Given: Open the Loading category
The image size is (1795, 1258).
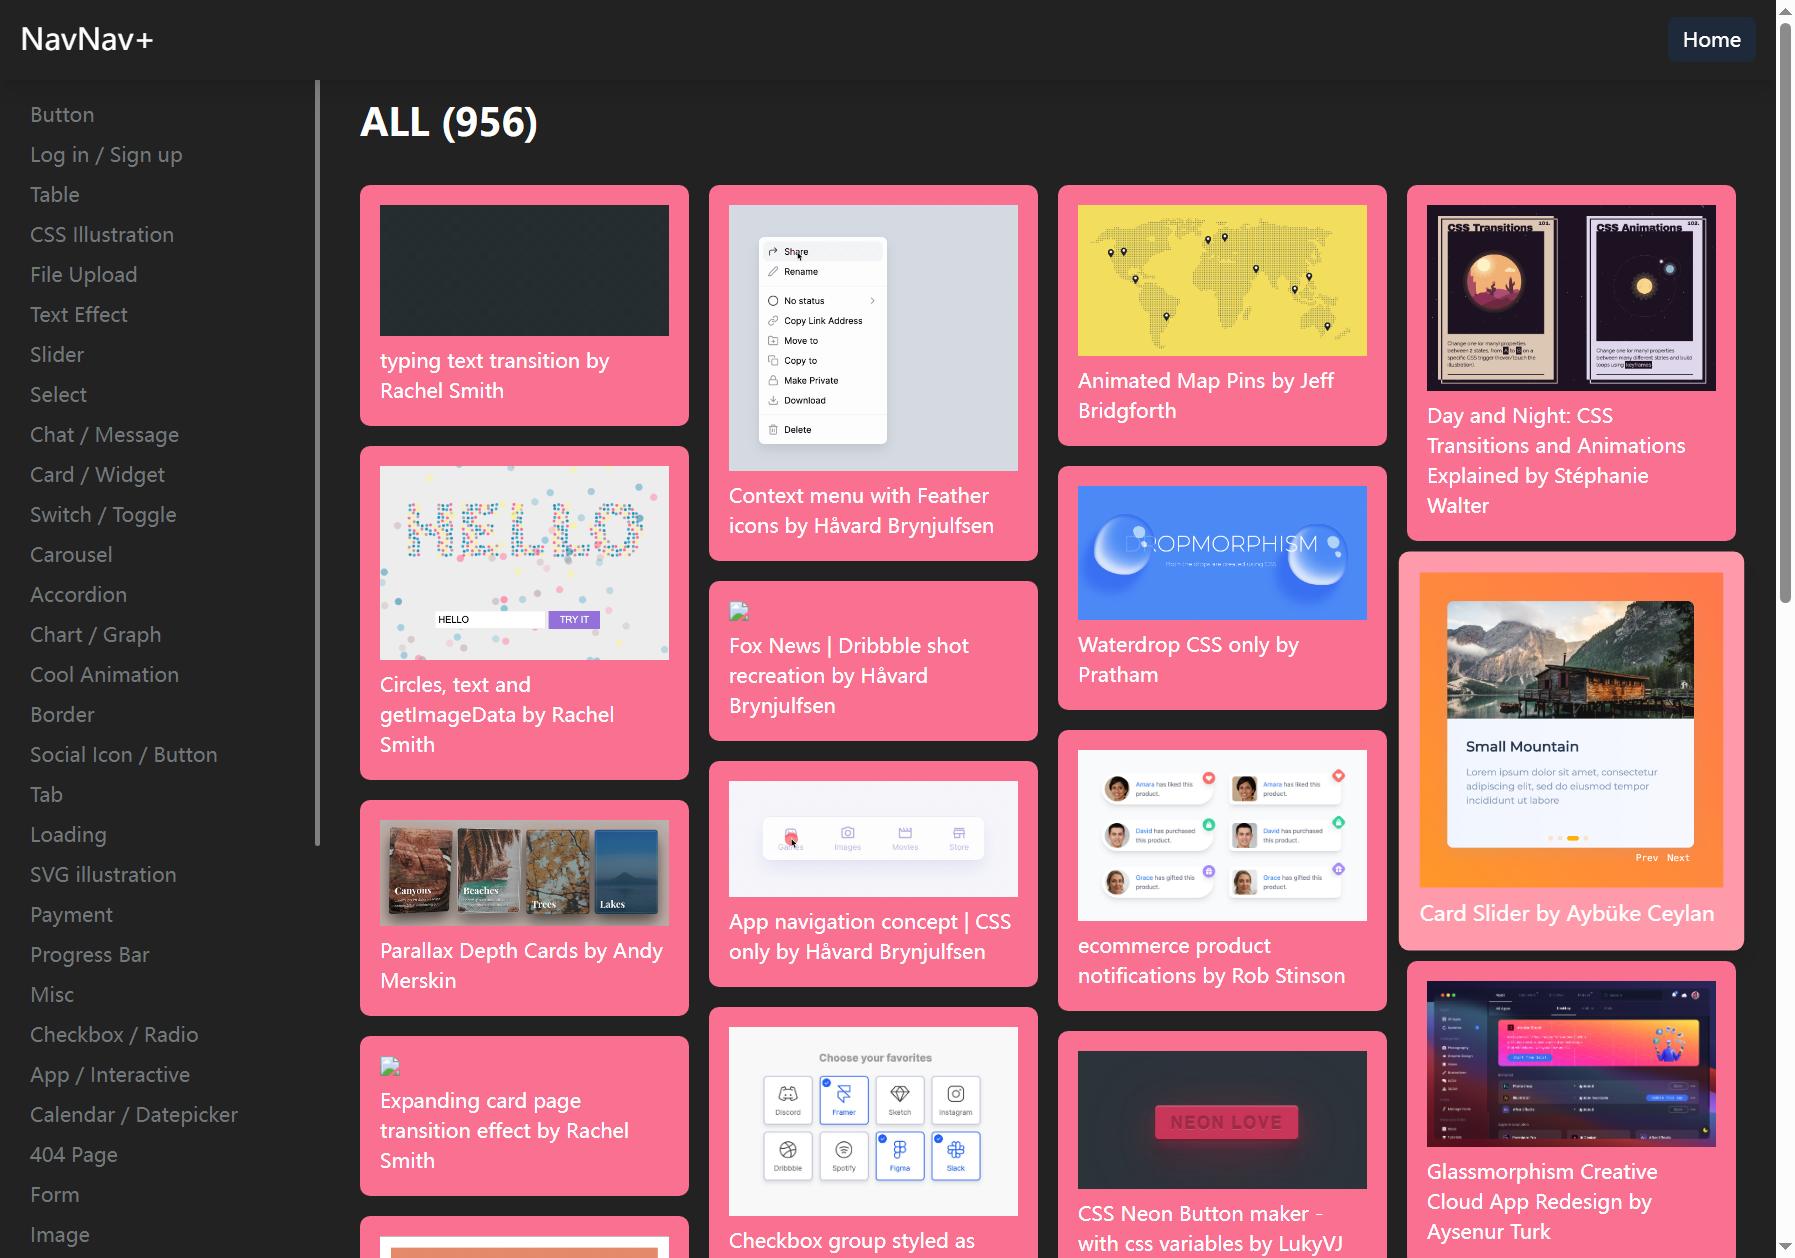Looking at the screenshot, I should [x=68, y=835].
